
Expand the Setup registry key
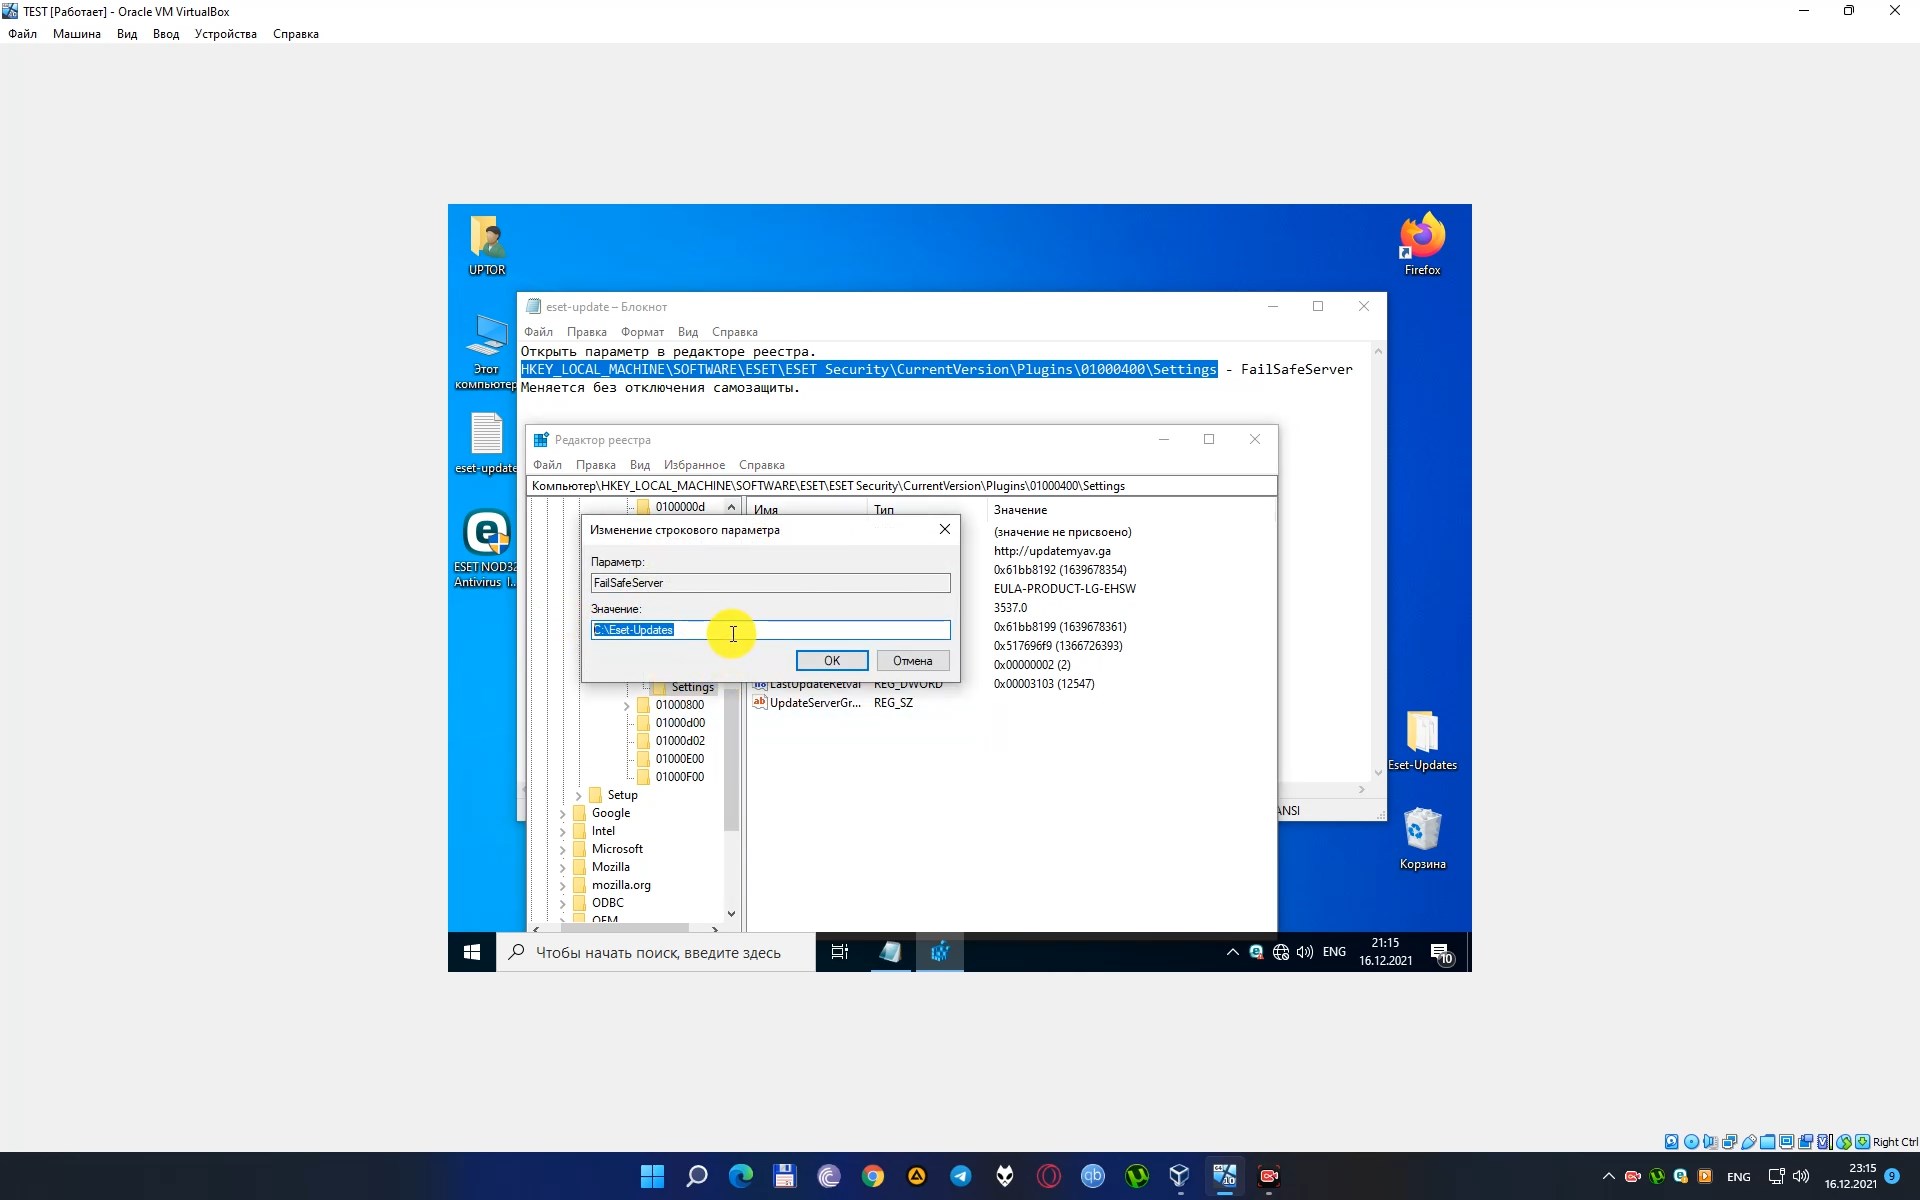[x=579, y=796]
